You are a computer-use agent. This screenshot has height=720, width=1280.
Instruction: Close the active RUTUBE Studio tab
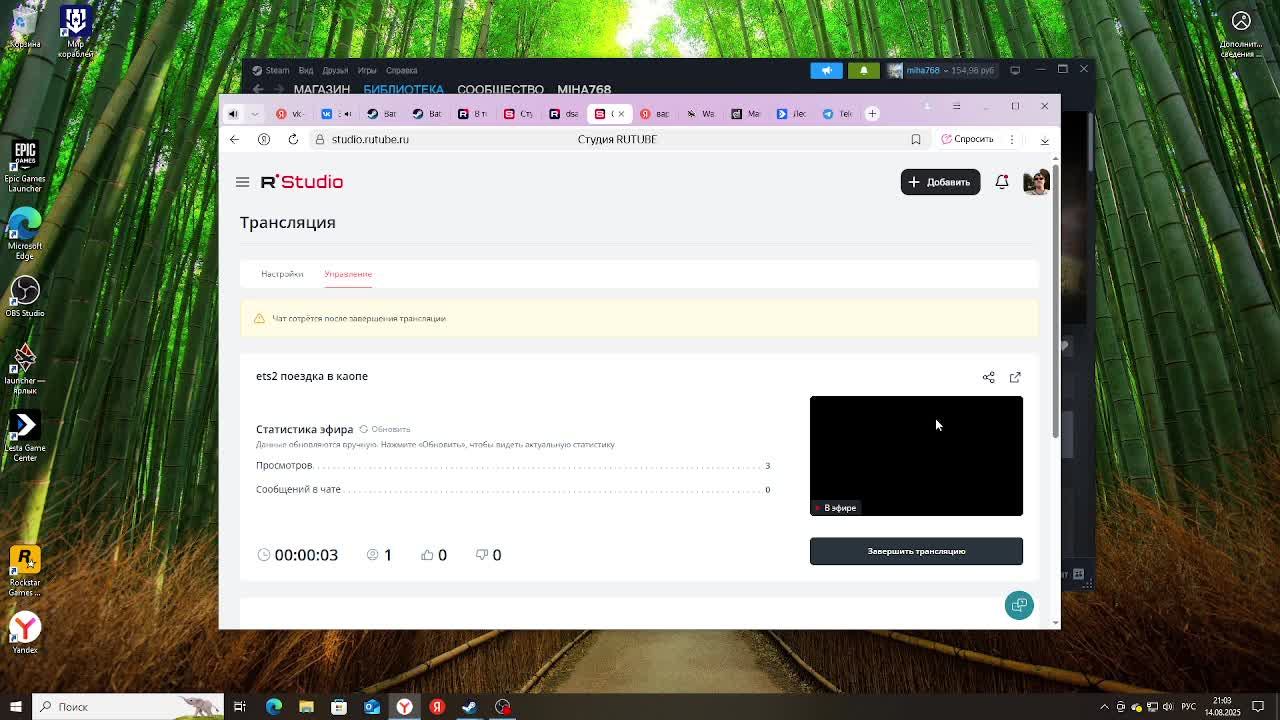[x=620, y=113]
